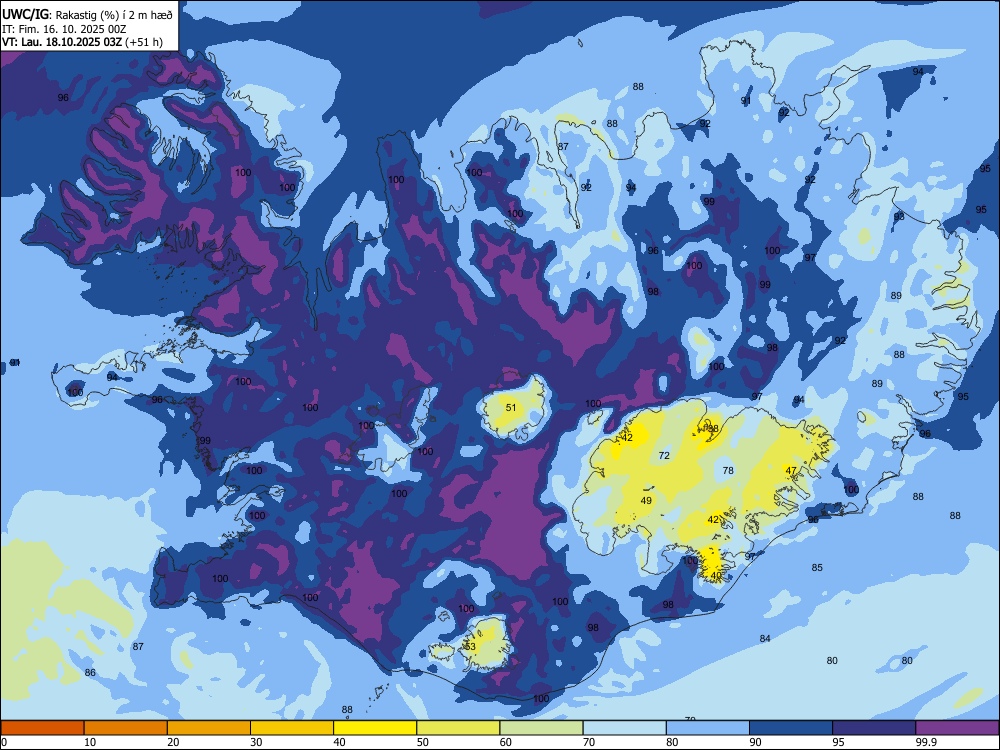
Task: Click the 'IT: Fim. 16. 10. 2025 00Z' line
Action: [x=64, y=29]
